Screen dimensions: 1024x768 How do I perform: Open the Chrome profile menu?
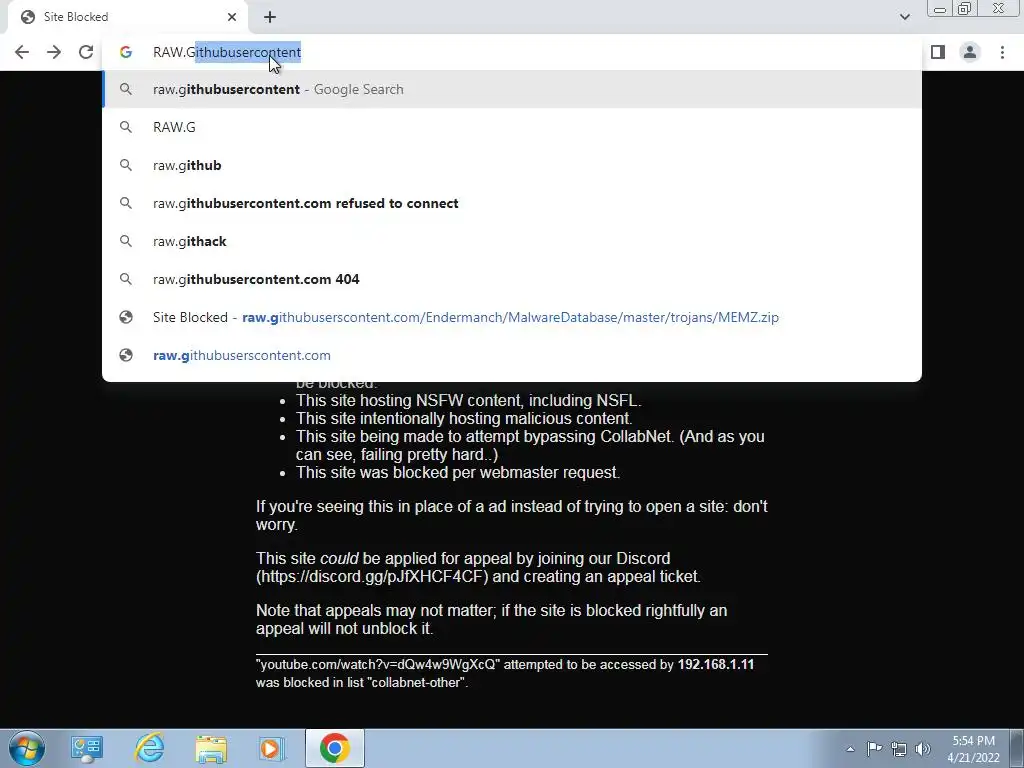coord(970,52)
